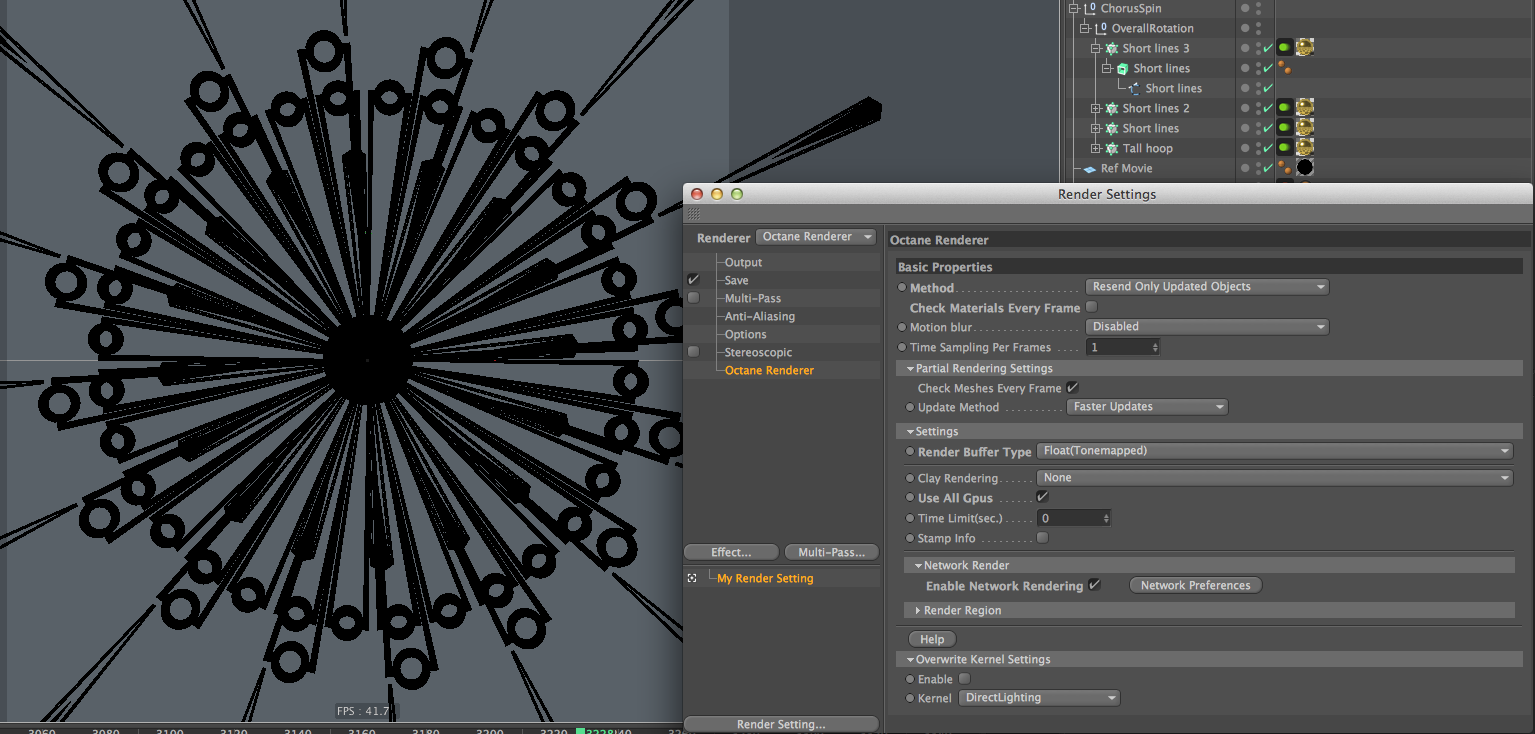Check Enable under Overwrite Kernel Settings
Viewport: 1535px width, 734px height.
tap(965, 679)
